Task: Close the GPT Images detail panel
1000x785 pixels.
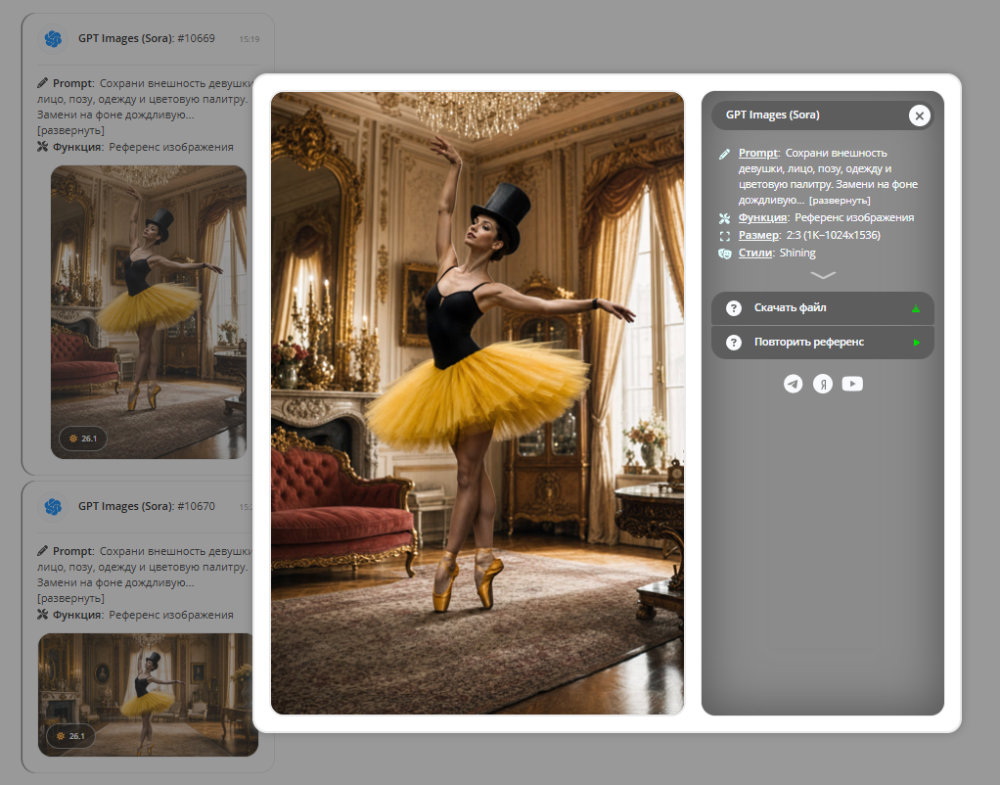Action: (919, 115)
